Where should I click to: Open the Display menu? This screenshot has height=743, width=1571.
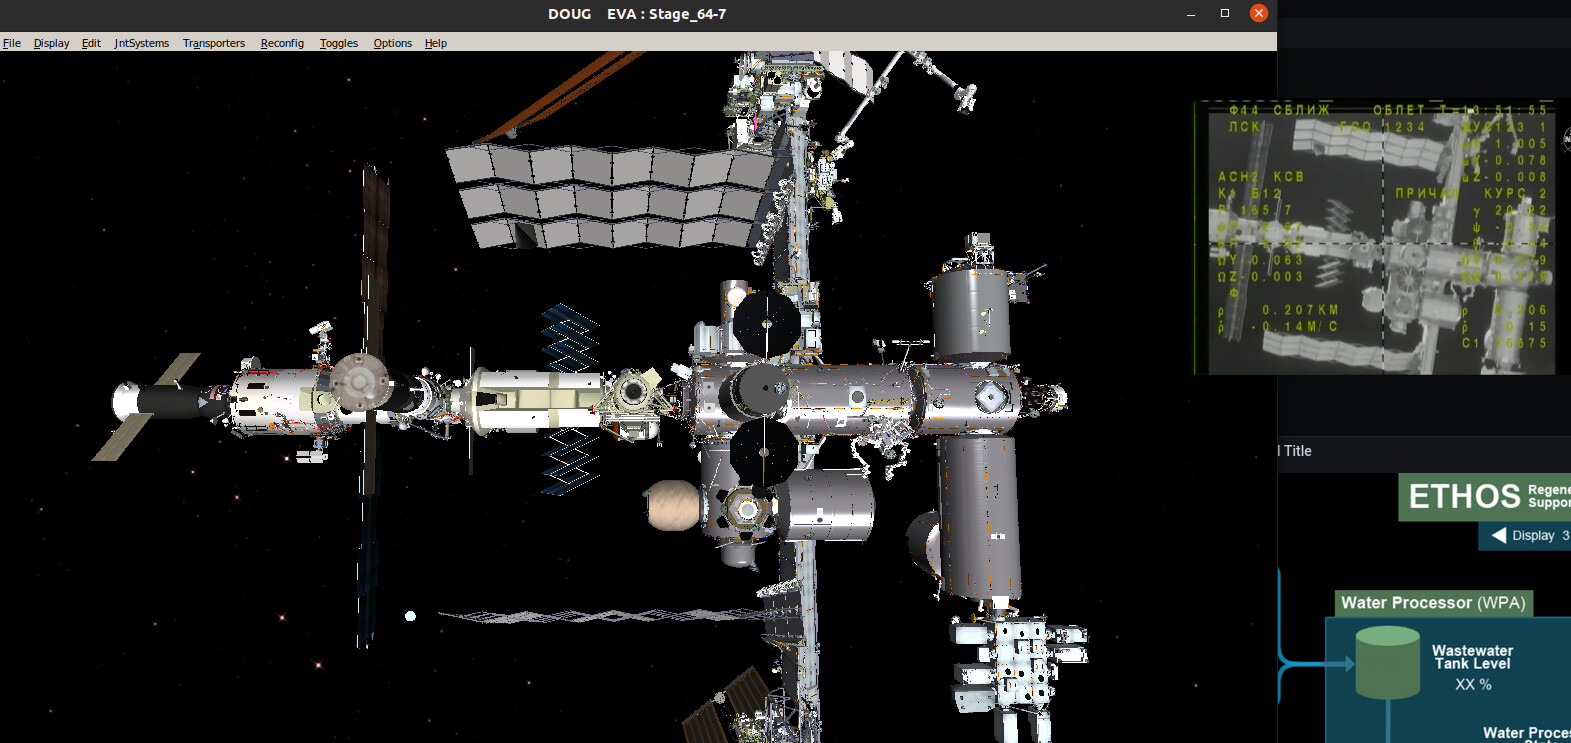coord(51,43)
